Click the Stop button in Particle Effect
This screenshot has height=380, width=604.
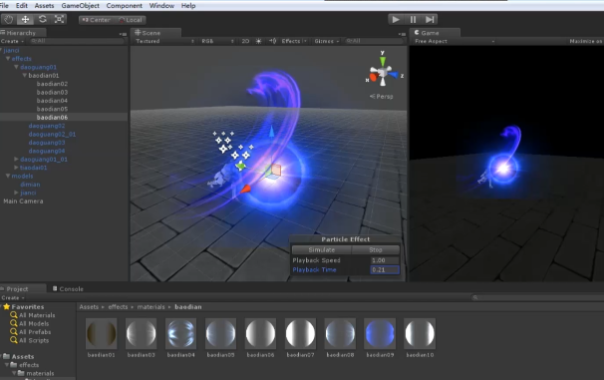click(376, 250)
